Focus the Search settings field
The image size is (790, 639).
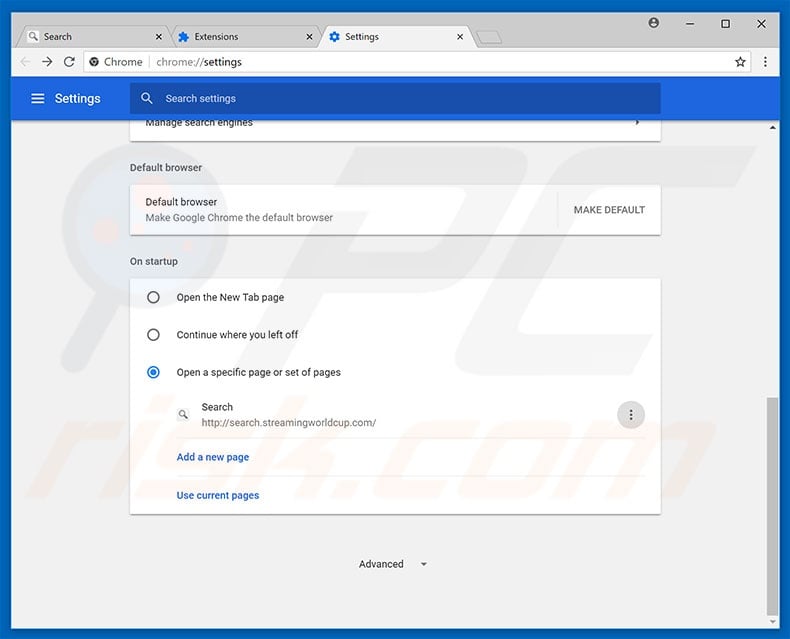click(x=395, y=98)
